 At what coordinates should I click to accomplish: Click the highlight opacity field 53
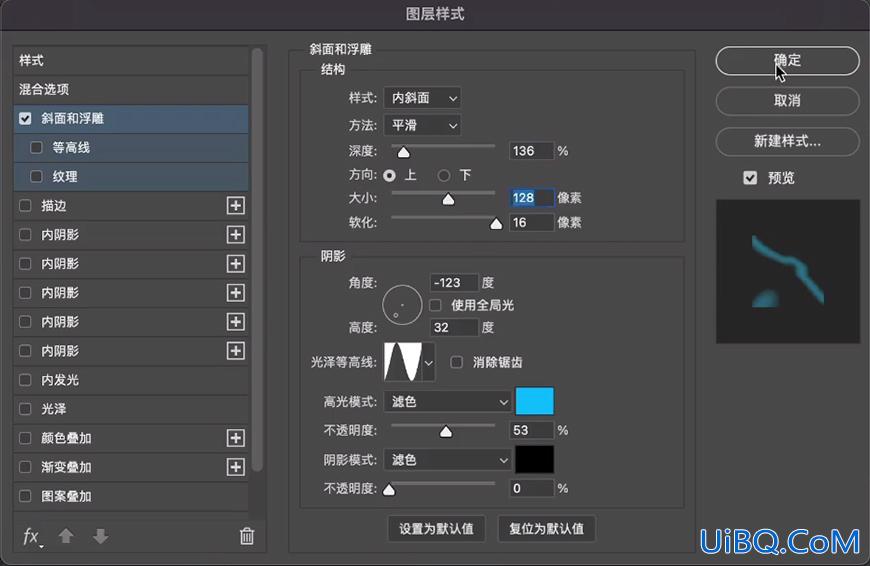click(532, 431)
